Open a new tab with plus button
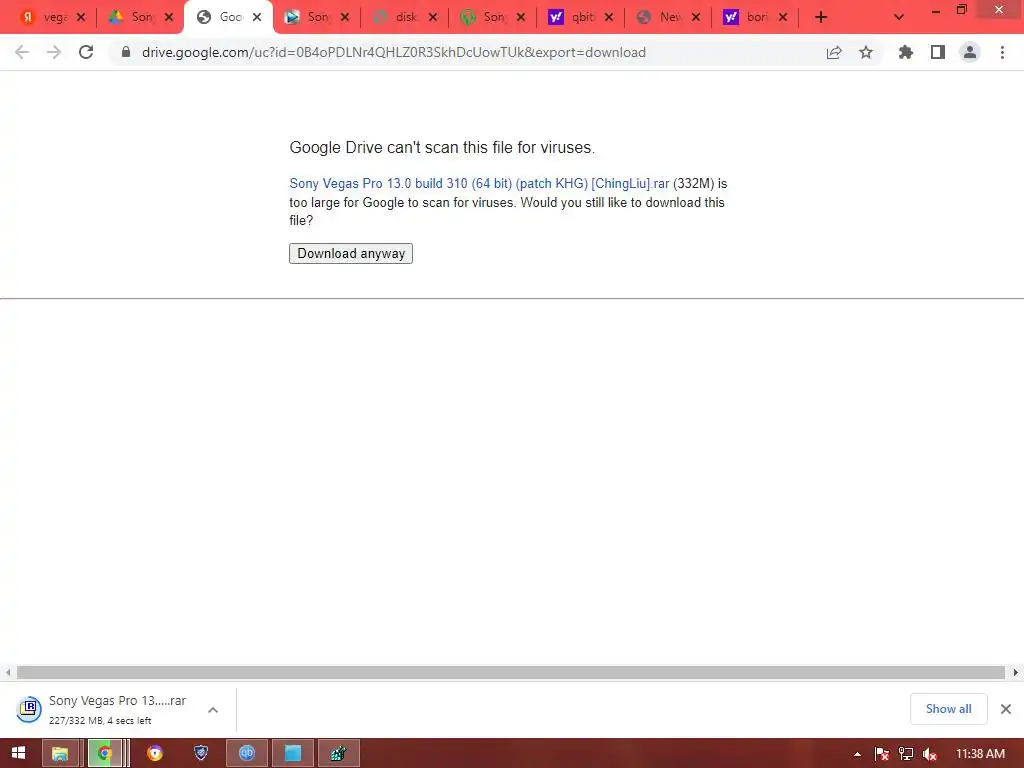The height and width of the screenshot is (768, 1024). 821,17
